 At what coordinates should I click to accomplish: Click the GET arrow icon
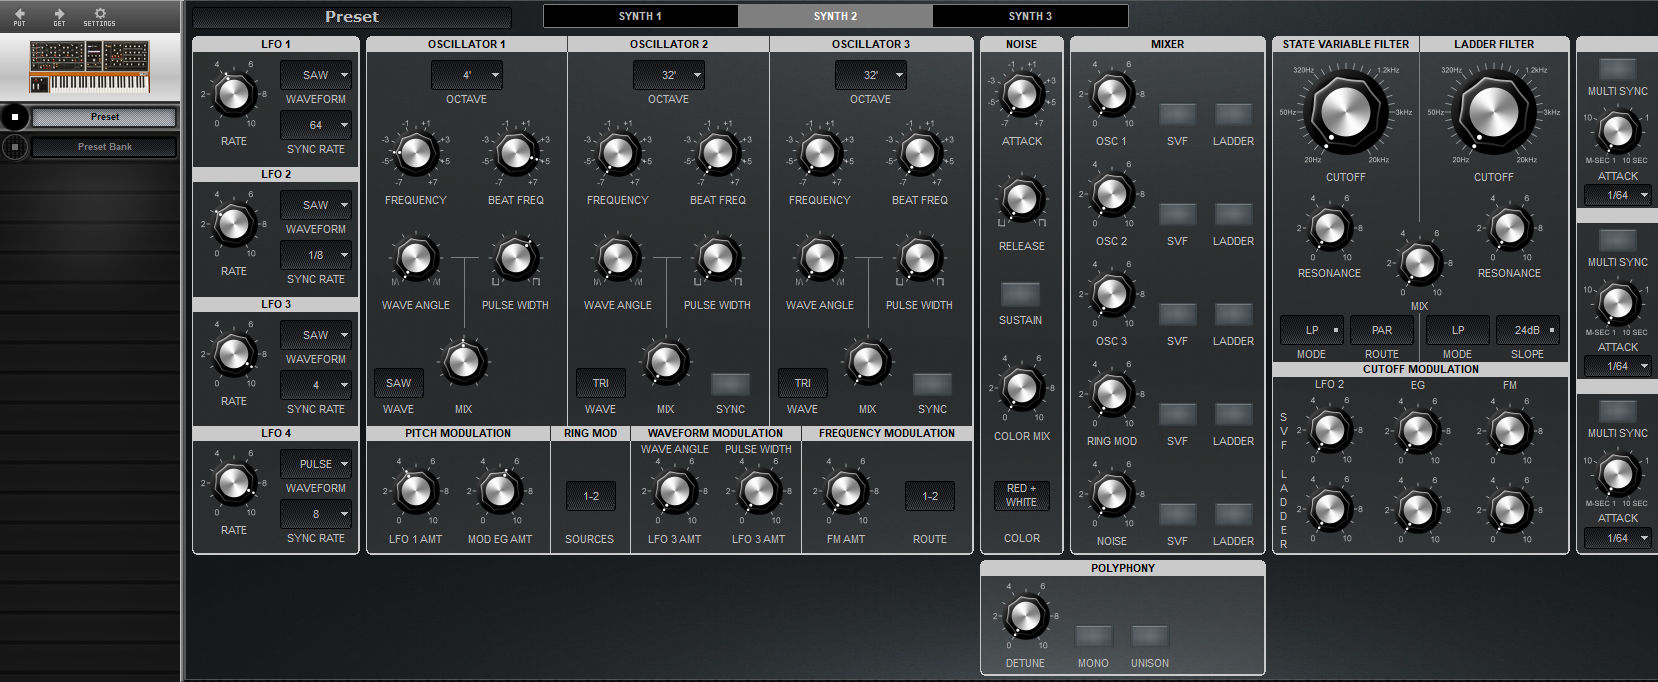coord(59,16)
